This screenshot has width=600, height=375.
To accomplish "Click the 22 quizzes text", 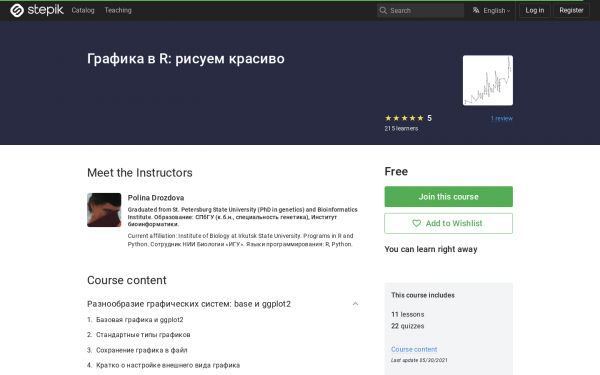I will 408,326.
